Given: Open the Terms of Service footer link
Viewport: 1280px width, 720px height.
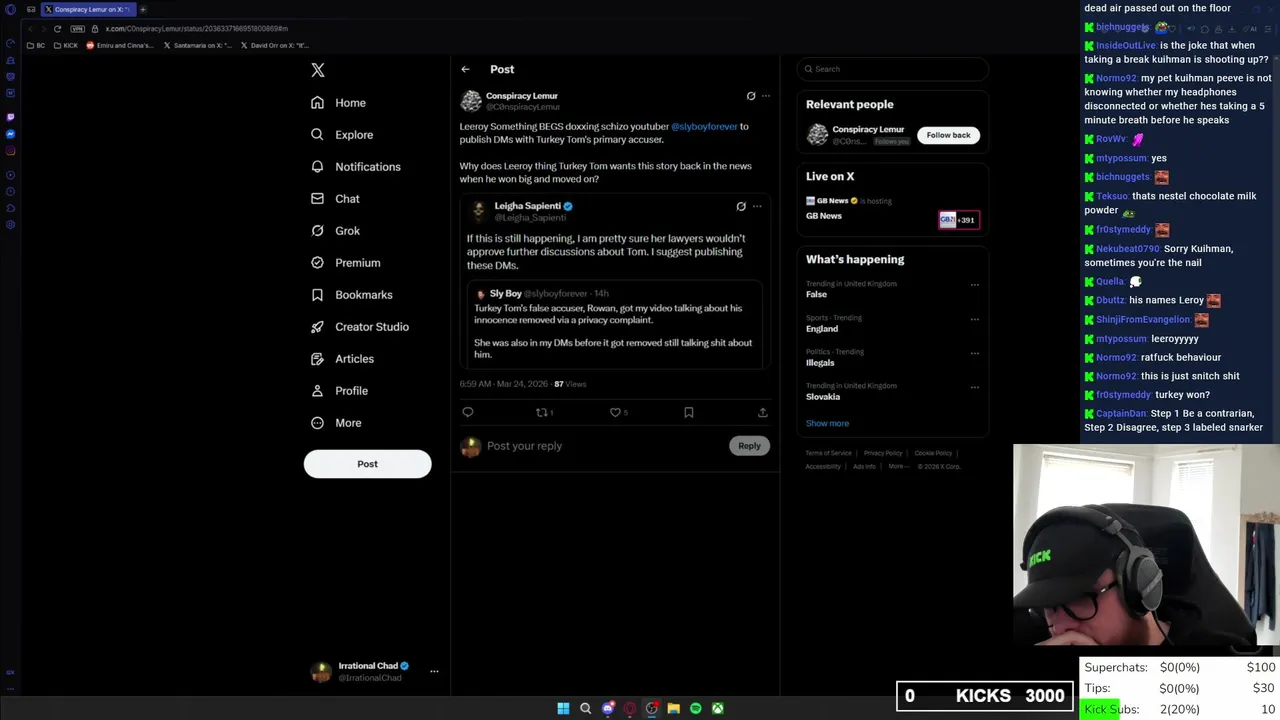Looking at the screenshot, I should coord(829,453).
